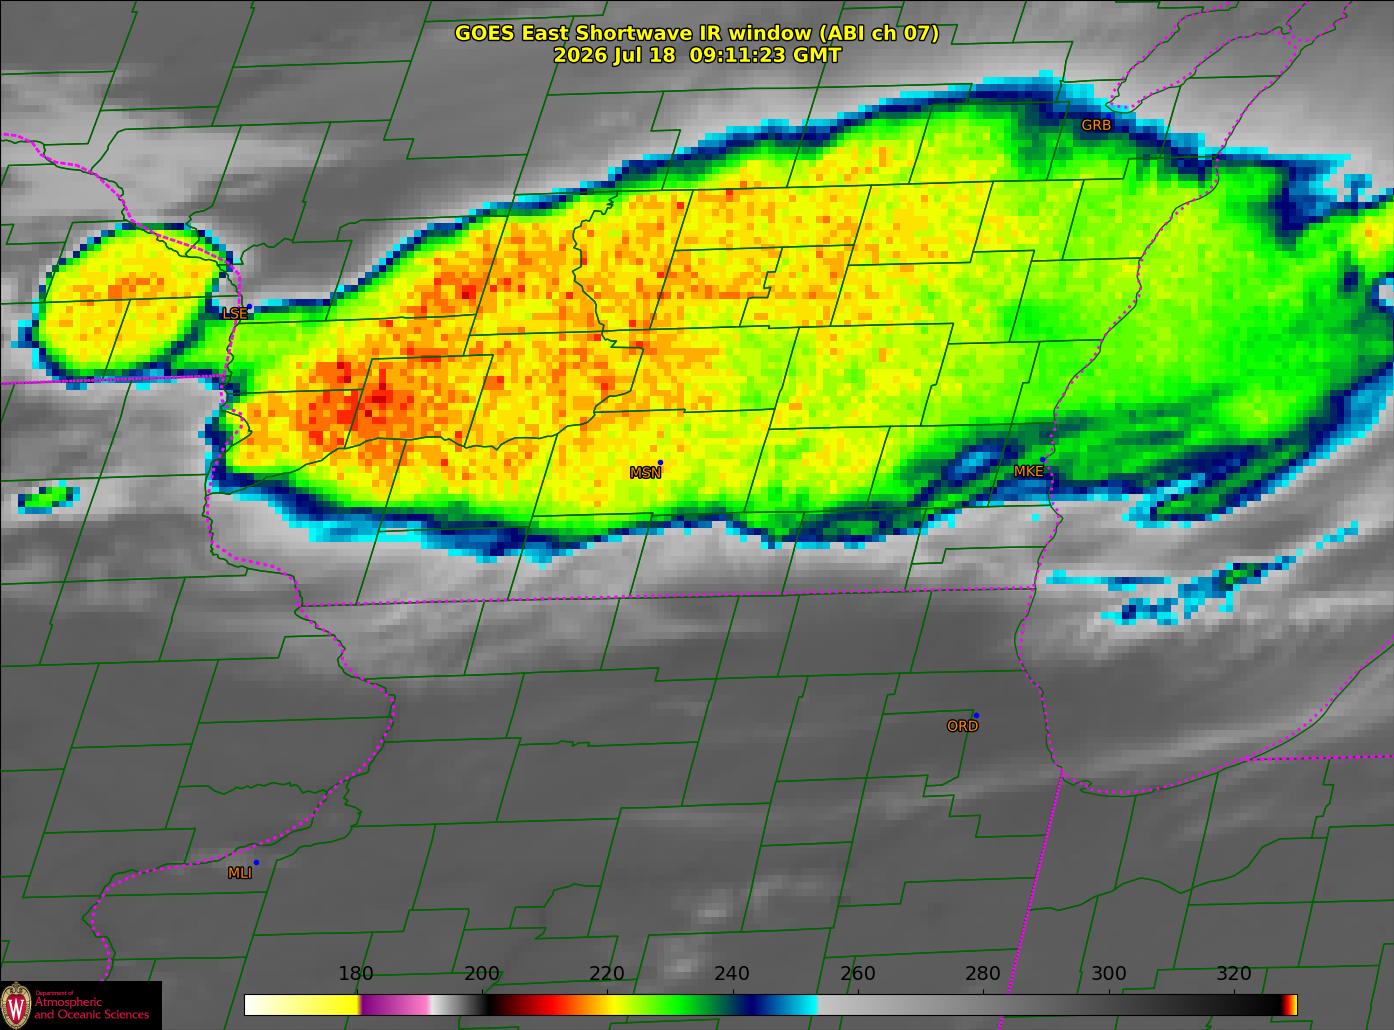Click the 200 label on color scale

pyautogui.click(x=482, y=974)
